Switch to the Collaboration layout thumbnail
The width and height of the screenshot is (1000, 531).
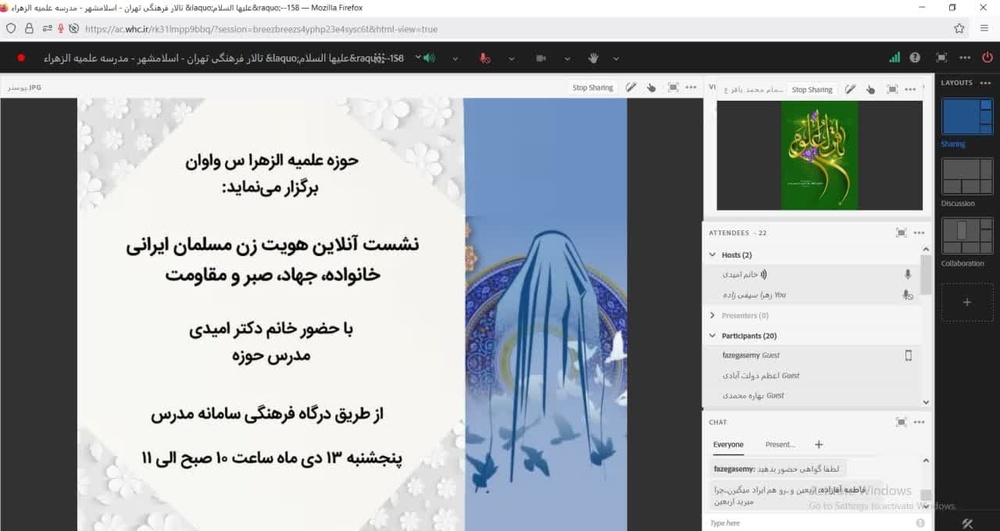coord(967,236)
